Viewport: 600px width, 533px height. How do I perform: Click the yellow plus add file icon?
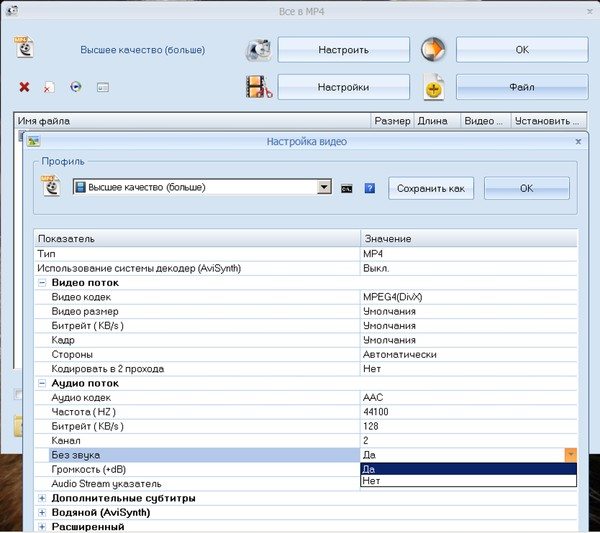(434, 88)
